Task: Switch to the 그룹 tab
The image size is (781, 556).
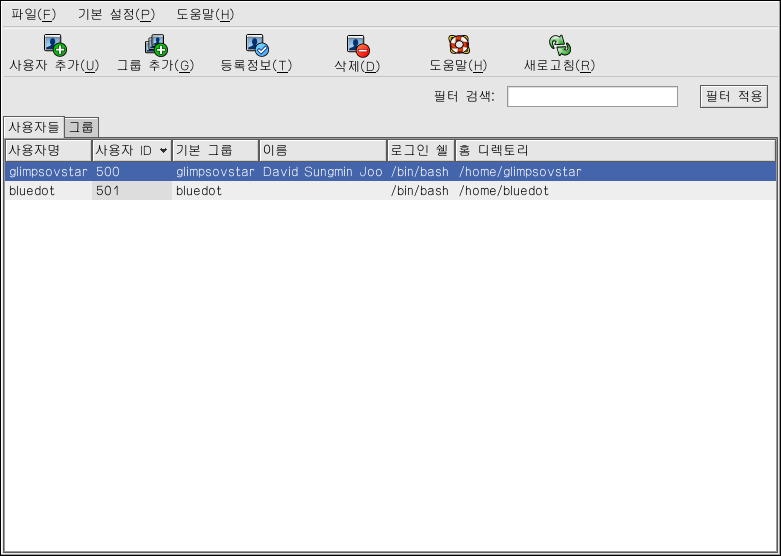Action: (81, 127)
